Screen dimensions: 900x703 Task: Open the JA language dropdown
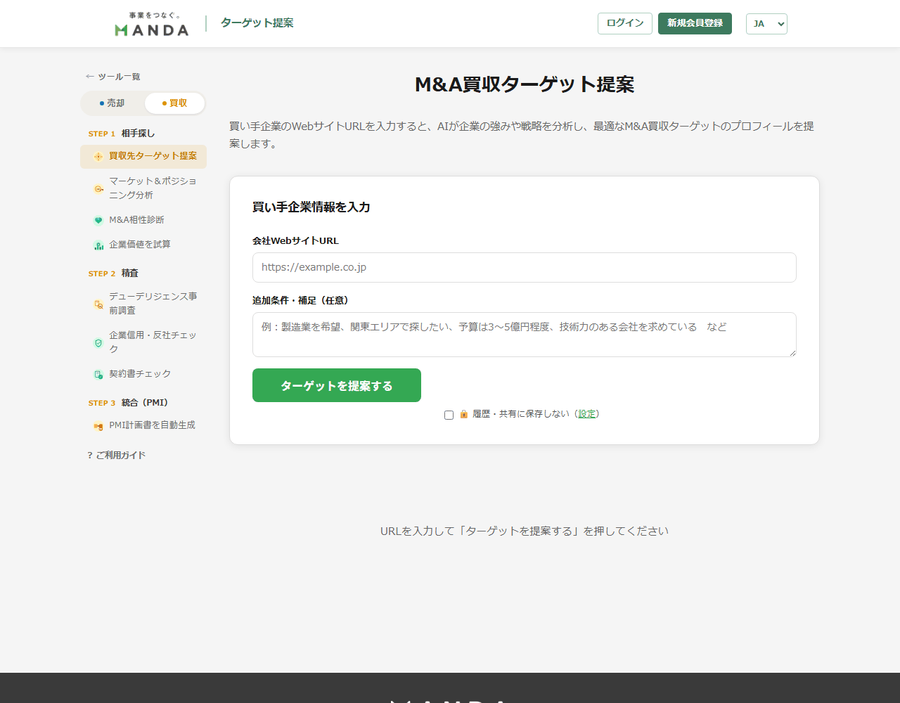(x=766, y=24)
